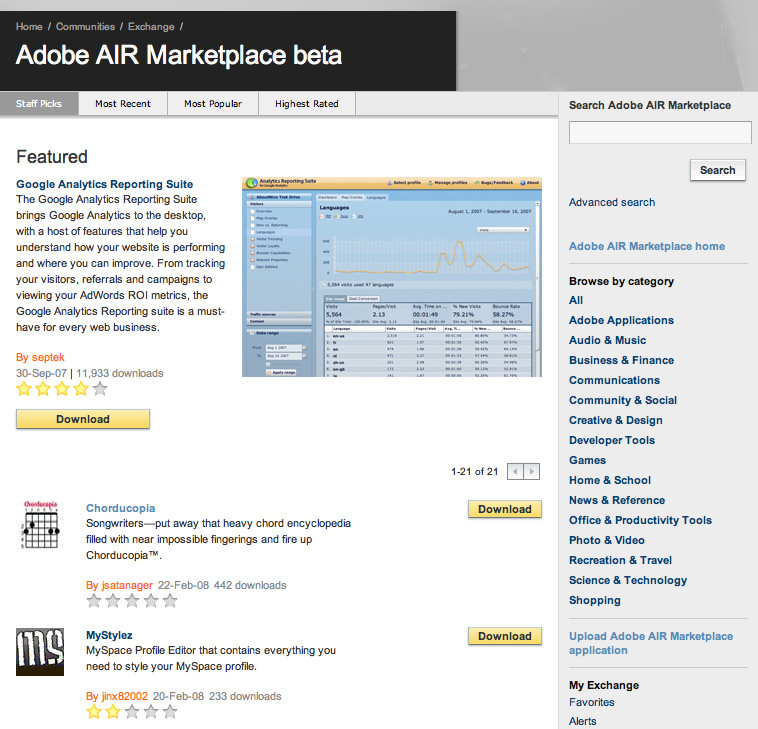Rate Chorducopia with the first star
The width and height of the screenshot is (758, 729).
coord(94,601)
